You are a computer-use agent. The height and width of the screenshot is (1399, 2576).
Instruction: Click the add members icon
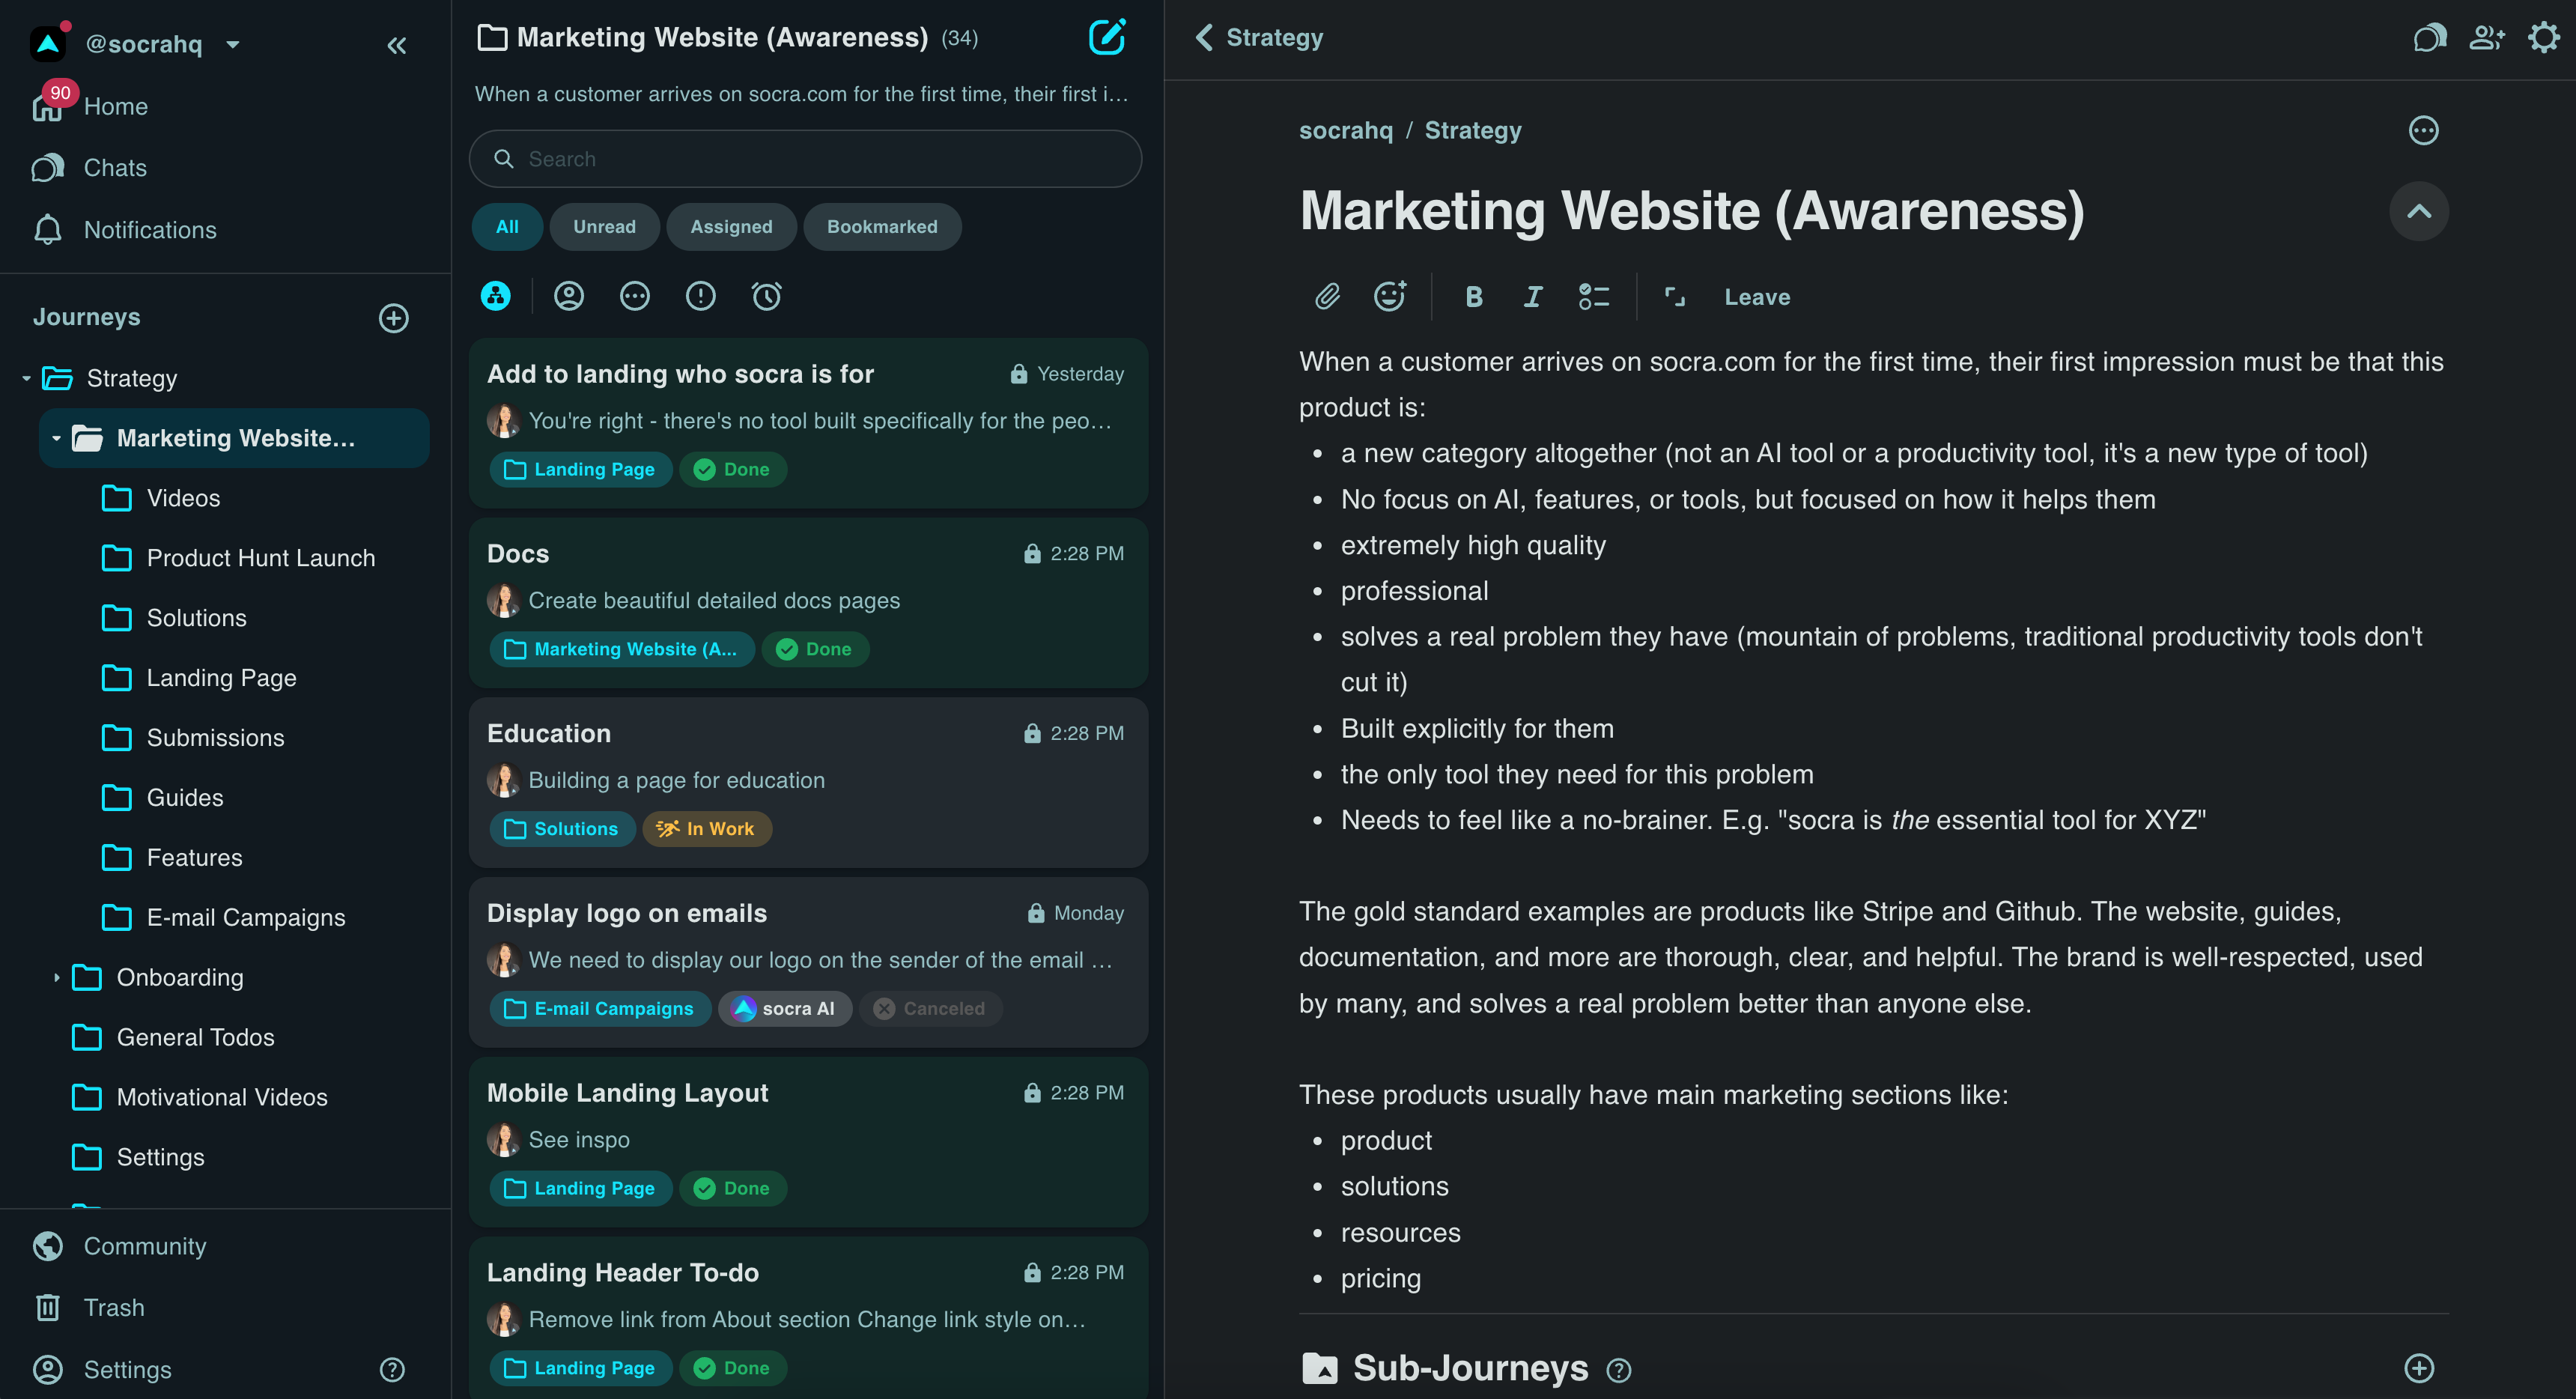[2486, 38]
